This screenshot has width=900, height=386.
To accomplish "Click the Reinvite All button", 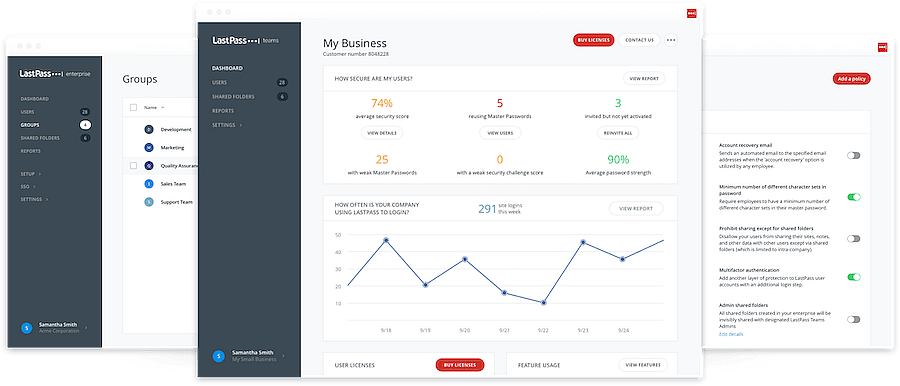I will [618, 133].
